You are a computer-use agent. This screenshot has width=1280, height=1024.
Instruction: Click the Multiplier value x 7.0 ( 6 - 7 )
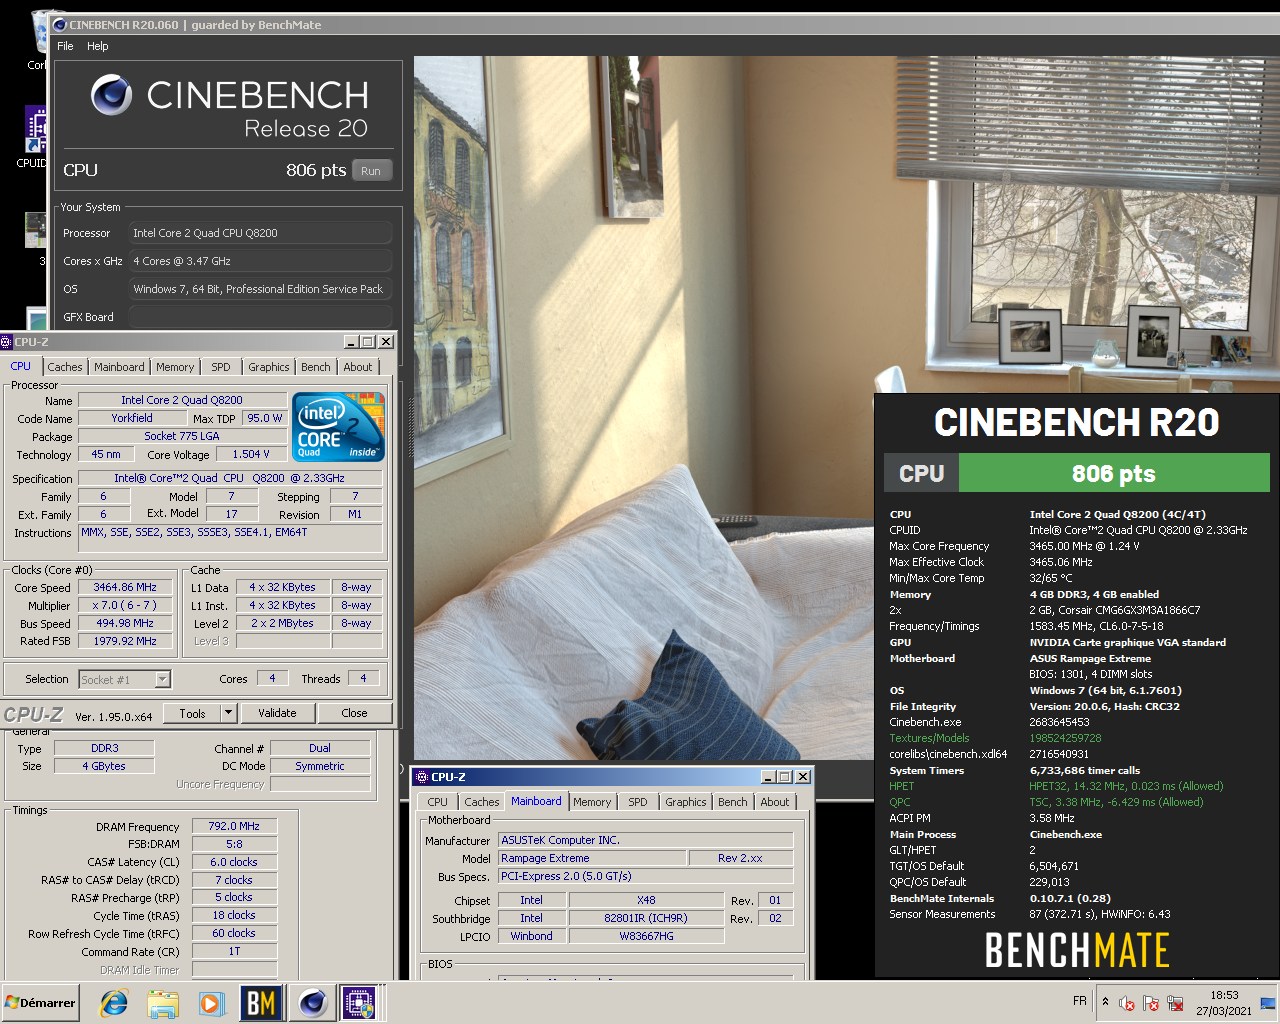(125, 606)
